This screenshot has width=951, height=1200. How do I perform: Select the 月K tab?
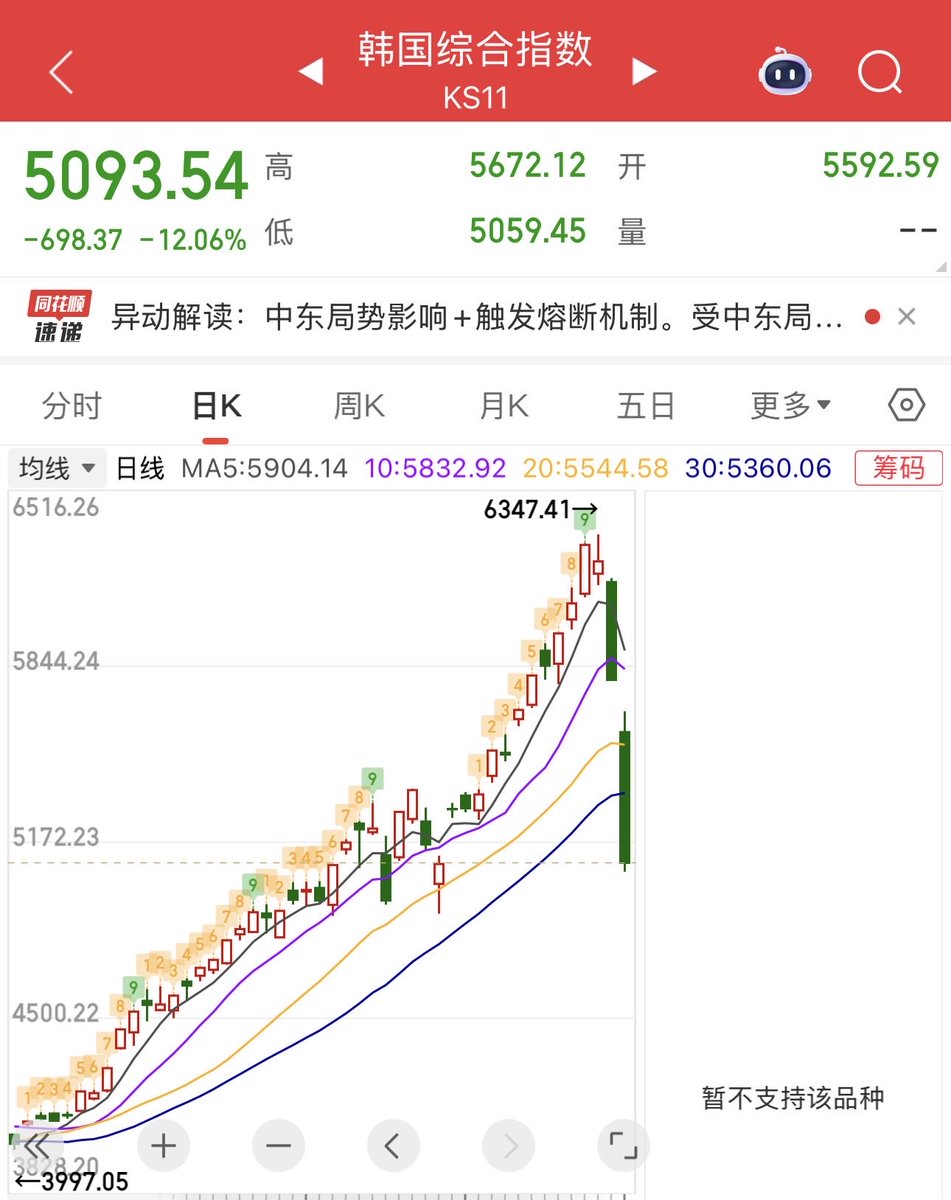[503, 406]
